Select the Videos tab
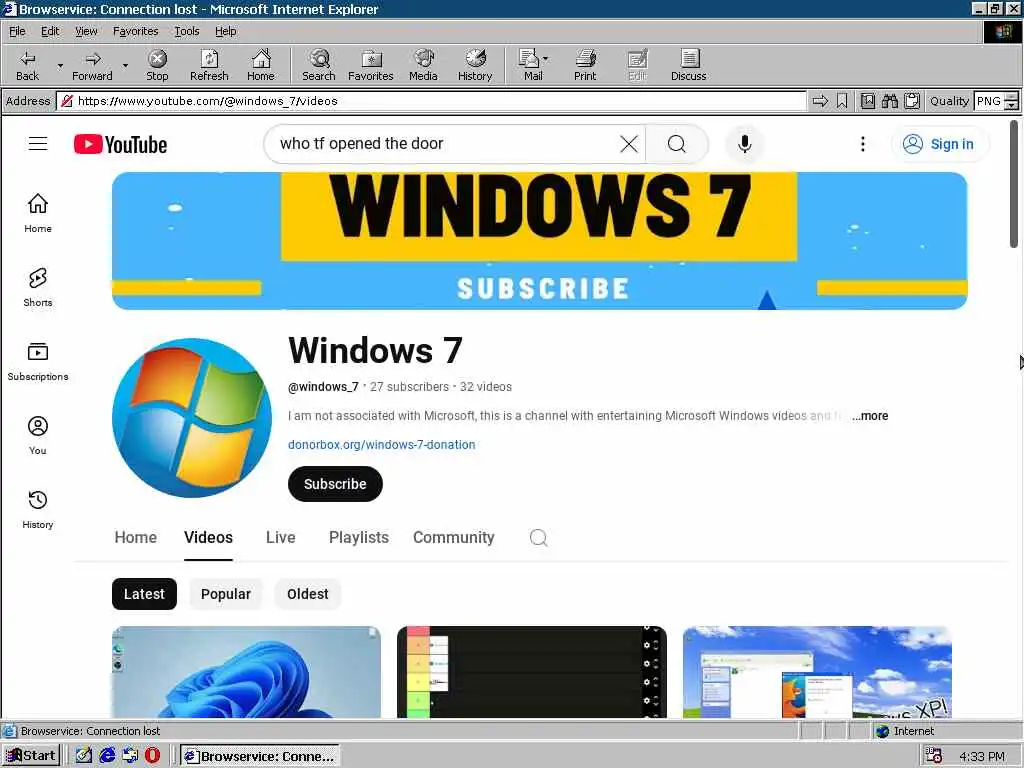The image size is (1024, 768). pyautogui.click(x=208, y=537)
